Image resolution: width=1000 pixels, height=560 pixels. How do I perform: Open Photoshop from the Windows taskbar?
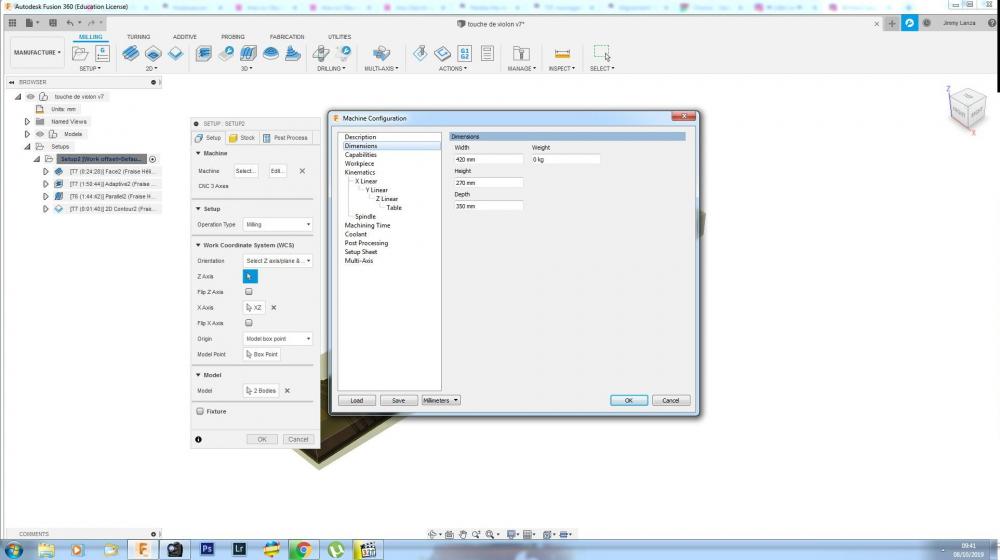pyautogui.click(x=207, y=549)
